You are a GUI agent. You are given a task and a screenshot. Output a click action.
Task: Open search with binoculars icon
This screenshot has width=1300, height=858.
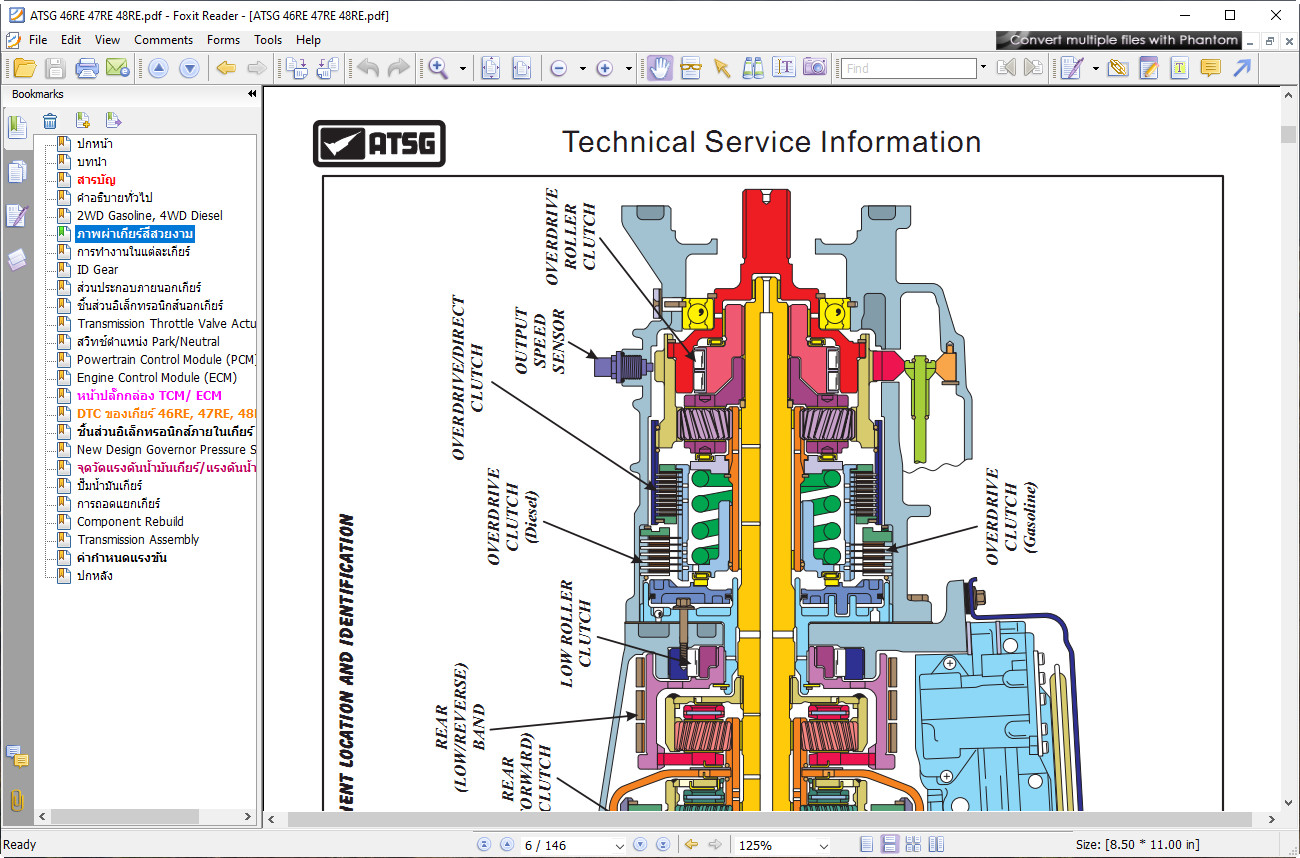coord(753,68)
